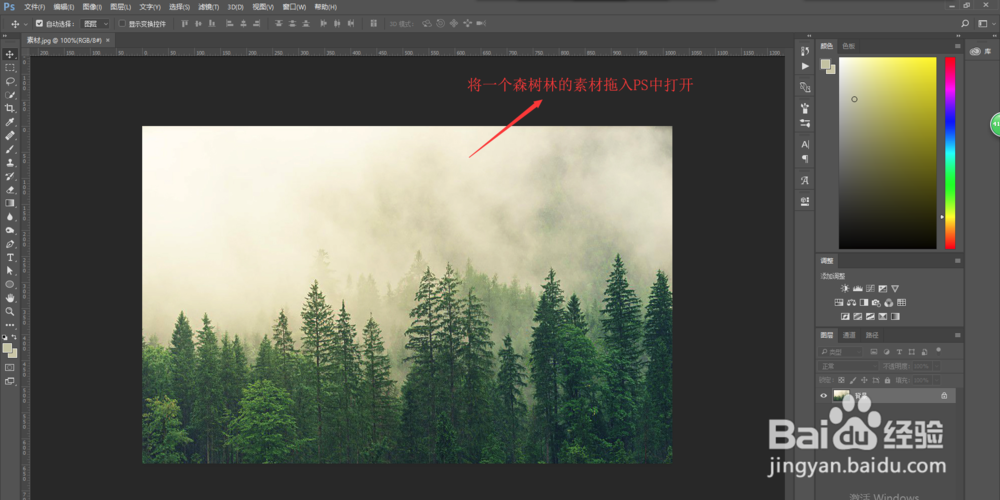This screenshot has width=1000, height=500.
Task: Toggle the lock position button
Action: [x=865, y=380]
